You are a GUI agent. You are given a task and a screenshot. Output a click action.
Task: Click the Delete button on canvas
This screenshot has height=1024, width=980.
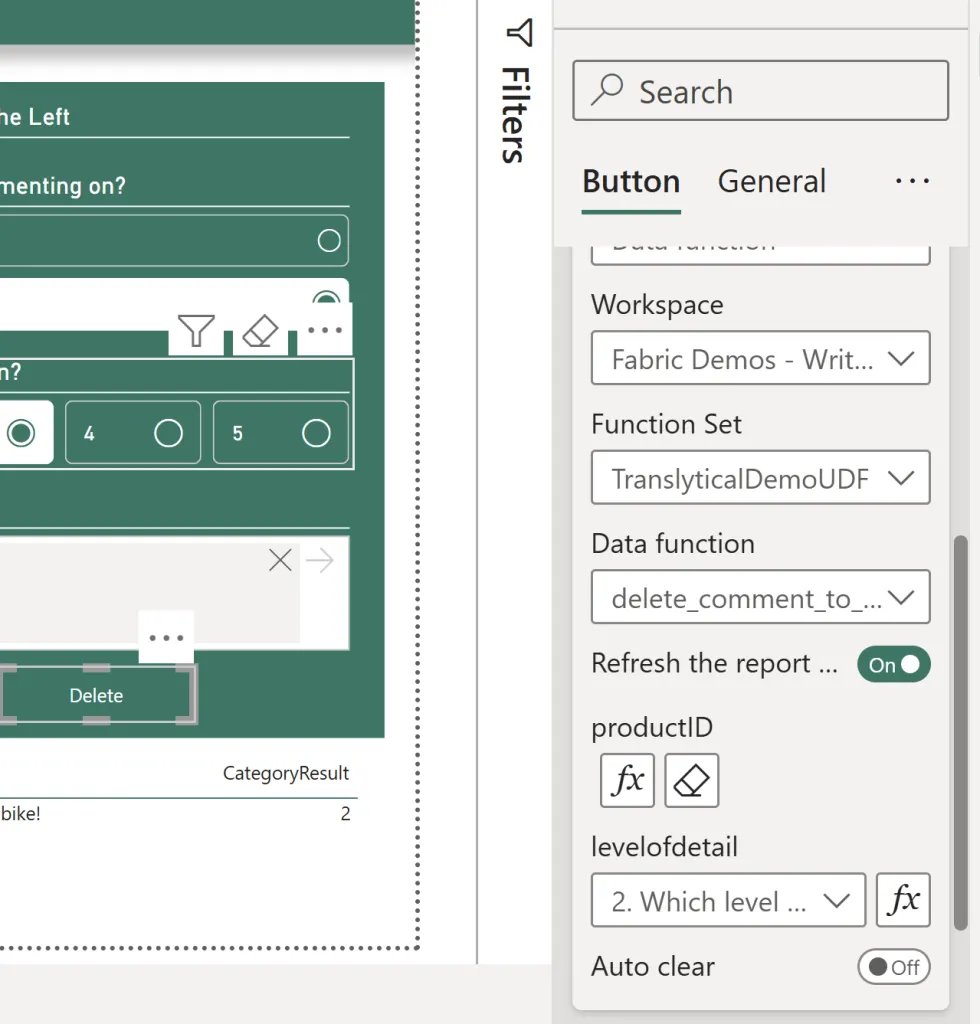[97, 696]
